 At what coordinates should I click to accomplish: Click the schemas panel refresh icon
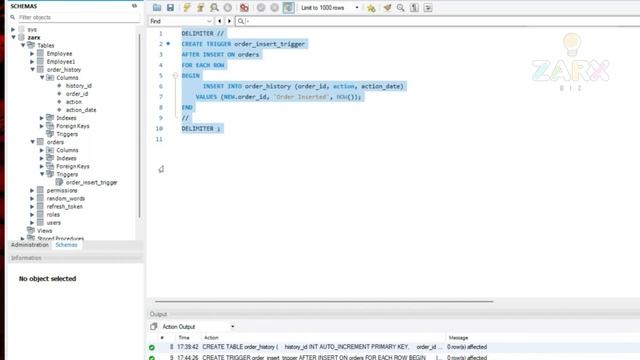click(134, 6)
